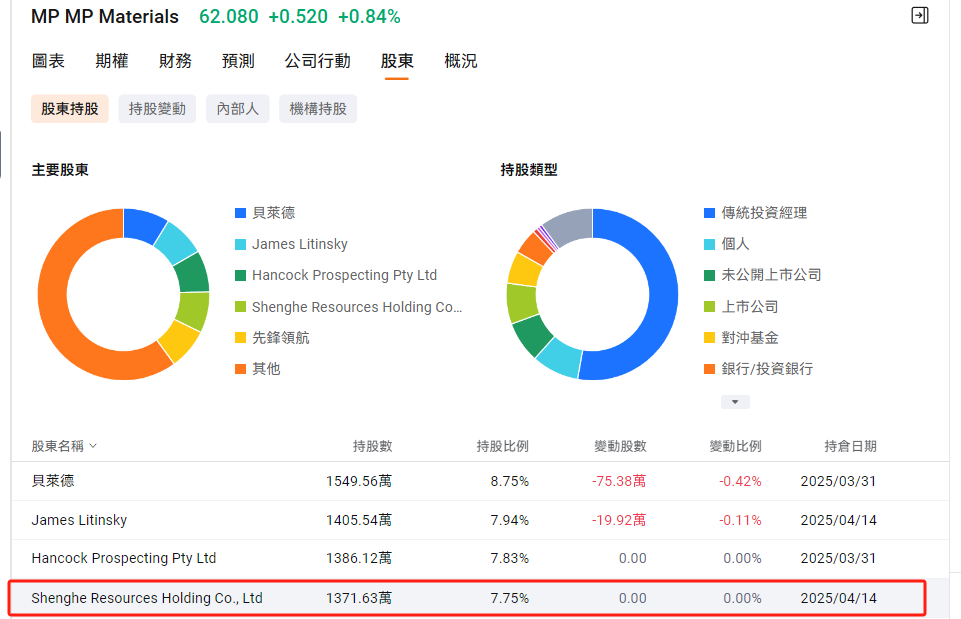The height and width of the screenshot is (619, 961).
Task: Open the 財務 tab
Action: 175,61
